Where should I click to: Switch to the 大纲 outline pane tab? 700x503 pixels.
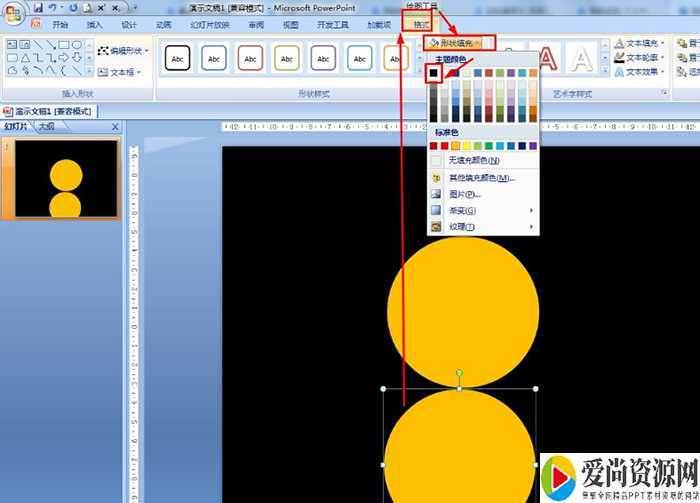(47, 127)
